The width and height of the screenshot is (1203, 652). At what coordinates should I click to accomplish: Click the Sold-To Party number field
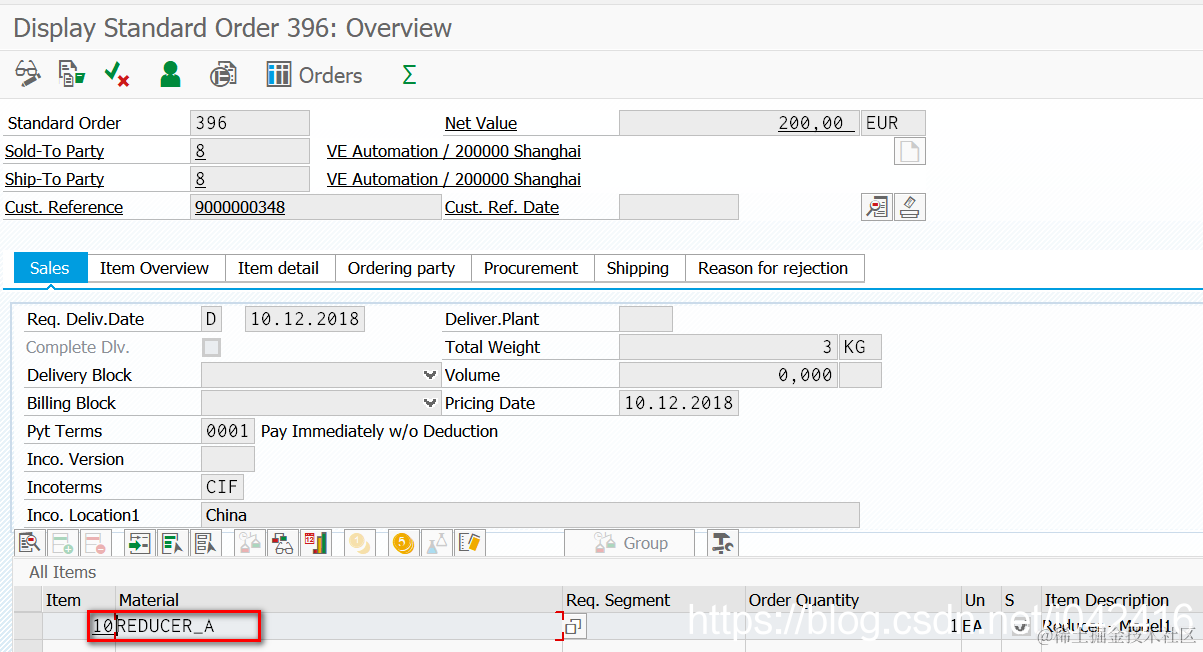pos(250,151)
